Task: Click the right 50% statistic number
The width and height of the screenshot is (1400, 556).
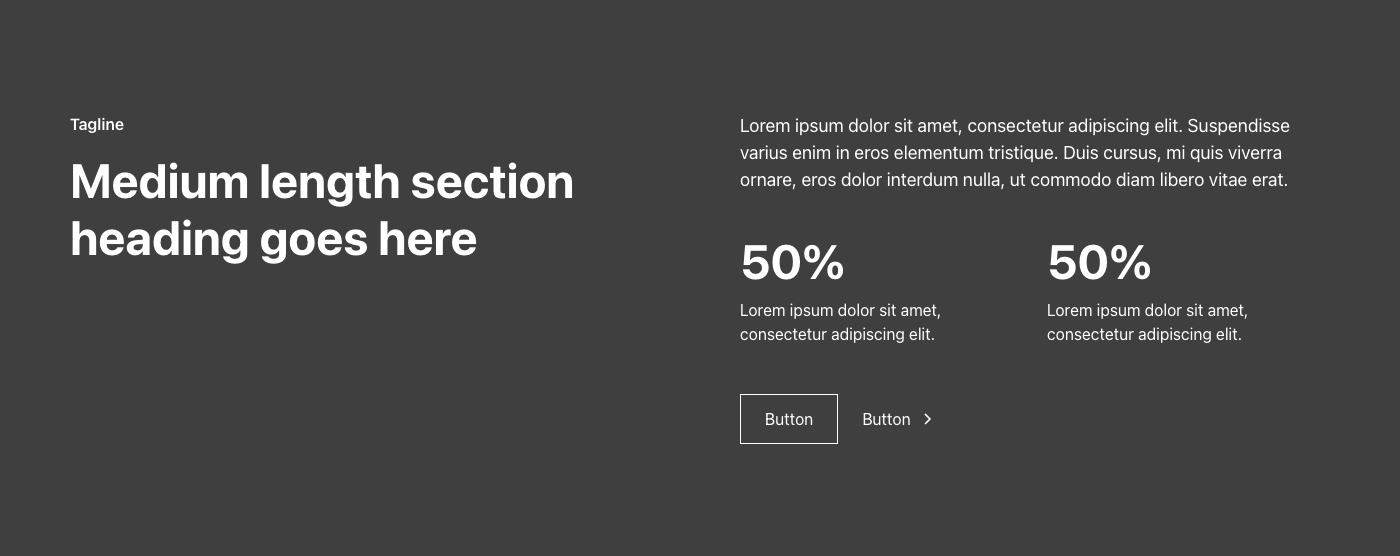Action: click(x=1098, y=263)
